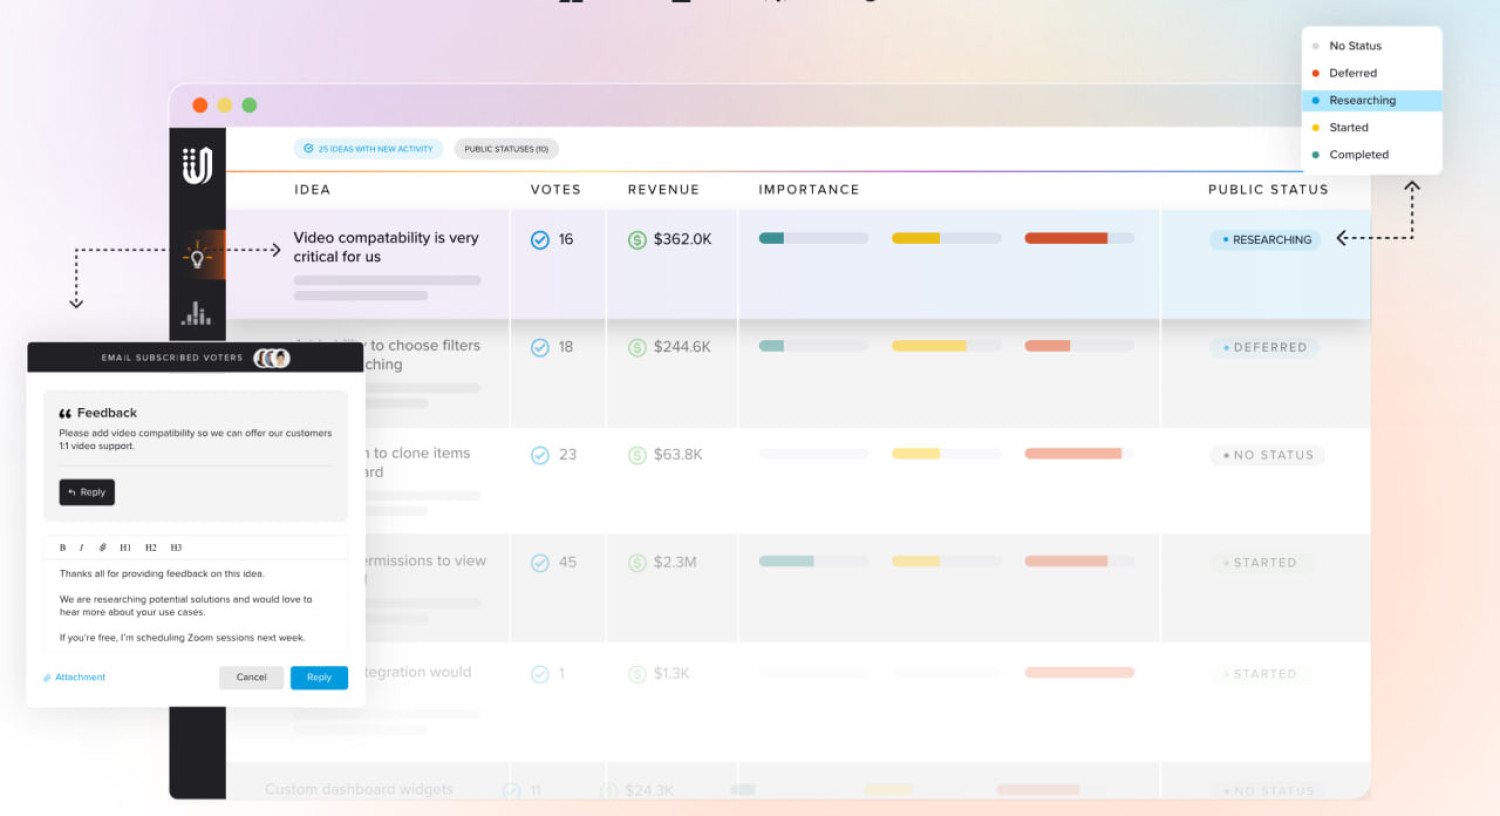Open the RESEARCHING public status dropdown
This screenshot has height=816, width=1500.
1265,240
